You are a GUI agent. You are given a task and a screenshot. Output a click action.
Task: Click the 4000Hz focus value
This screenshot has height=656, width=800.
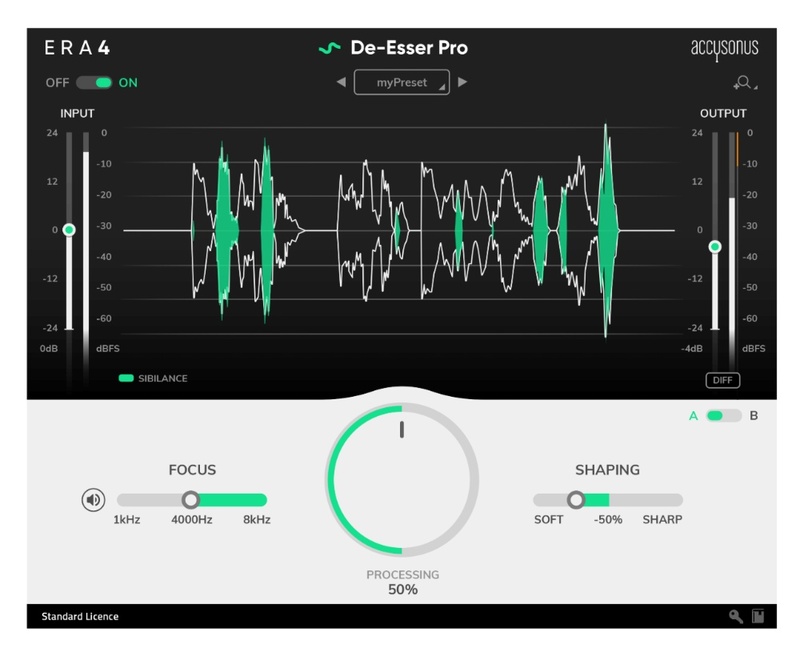(192, 520)
